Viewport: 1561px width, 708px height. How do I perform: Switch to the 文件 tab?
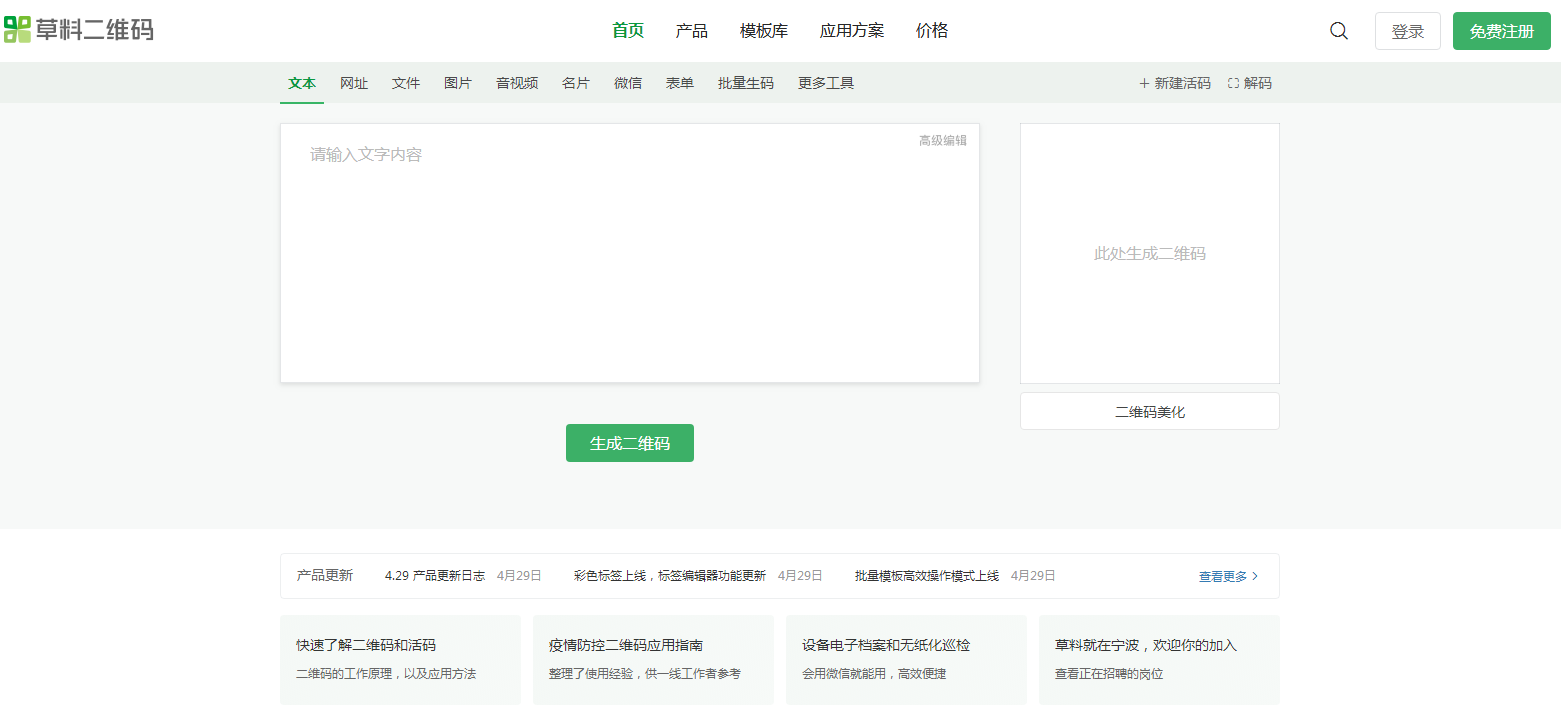coord(406,83)
